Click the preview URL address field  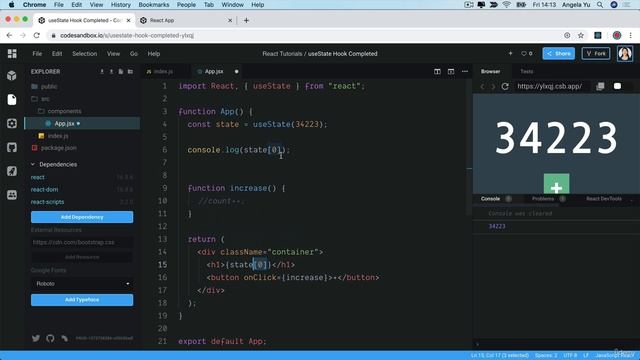[549, 87]
